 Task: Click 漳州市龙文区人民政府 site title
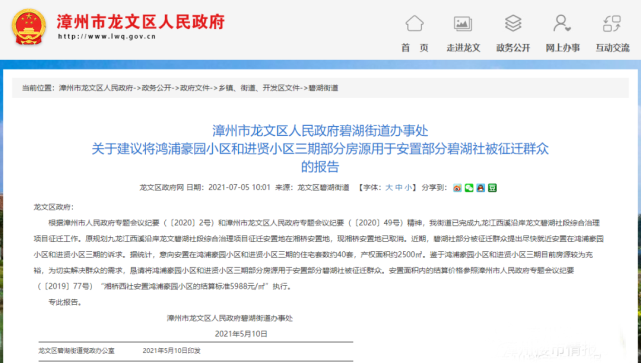coord(141,22)
